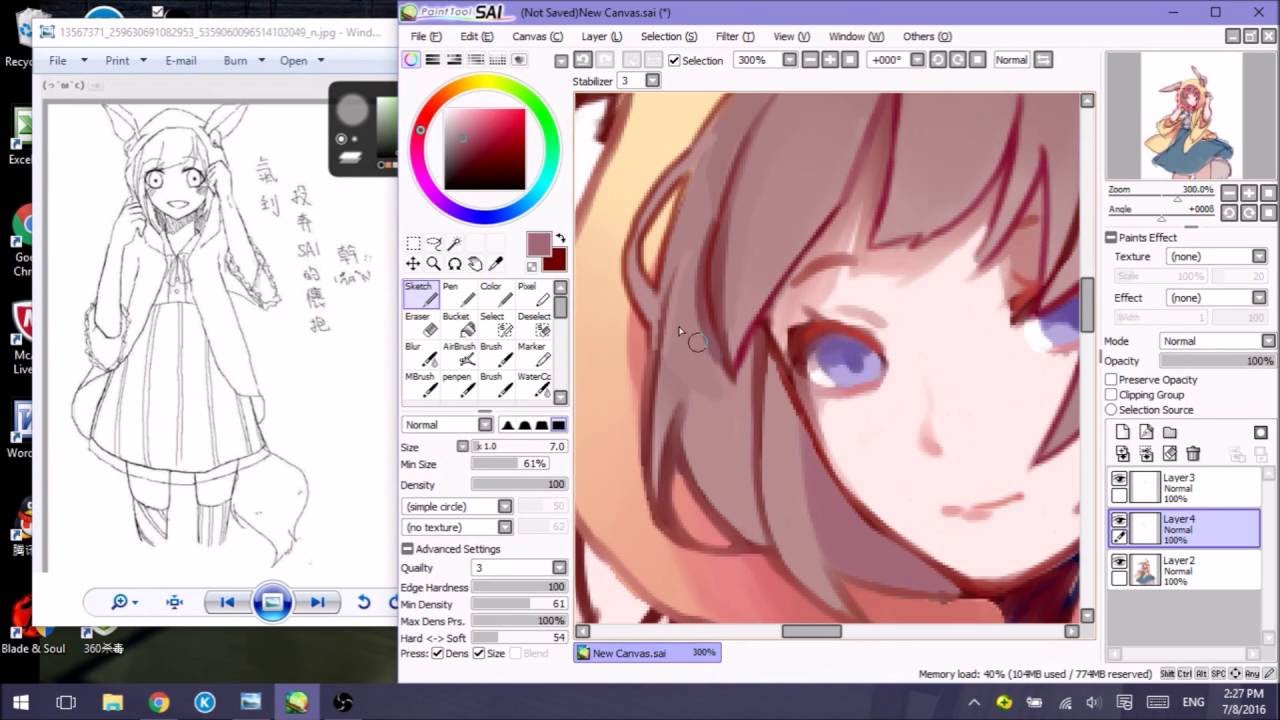Click the foreground color swatch

[x=539, y=244]
